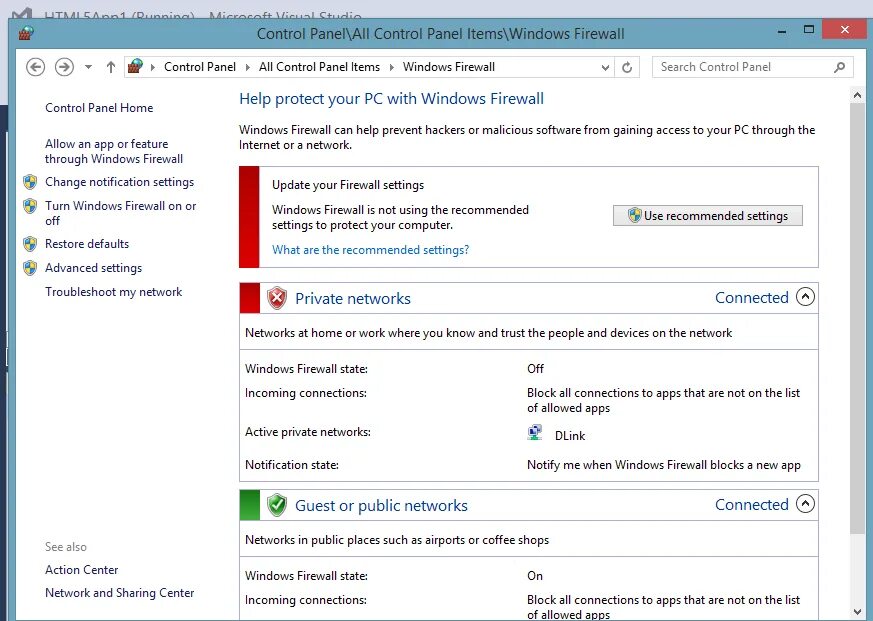873x621 pixels.
Task: Open Network and Sharing Center link
Action: pos(120,593)
